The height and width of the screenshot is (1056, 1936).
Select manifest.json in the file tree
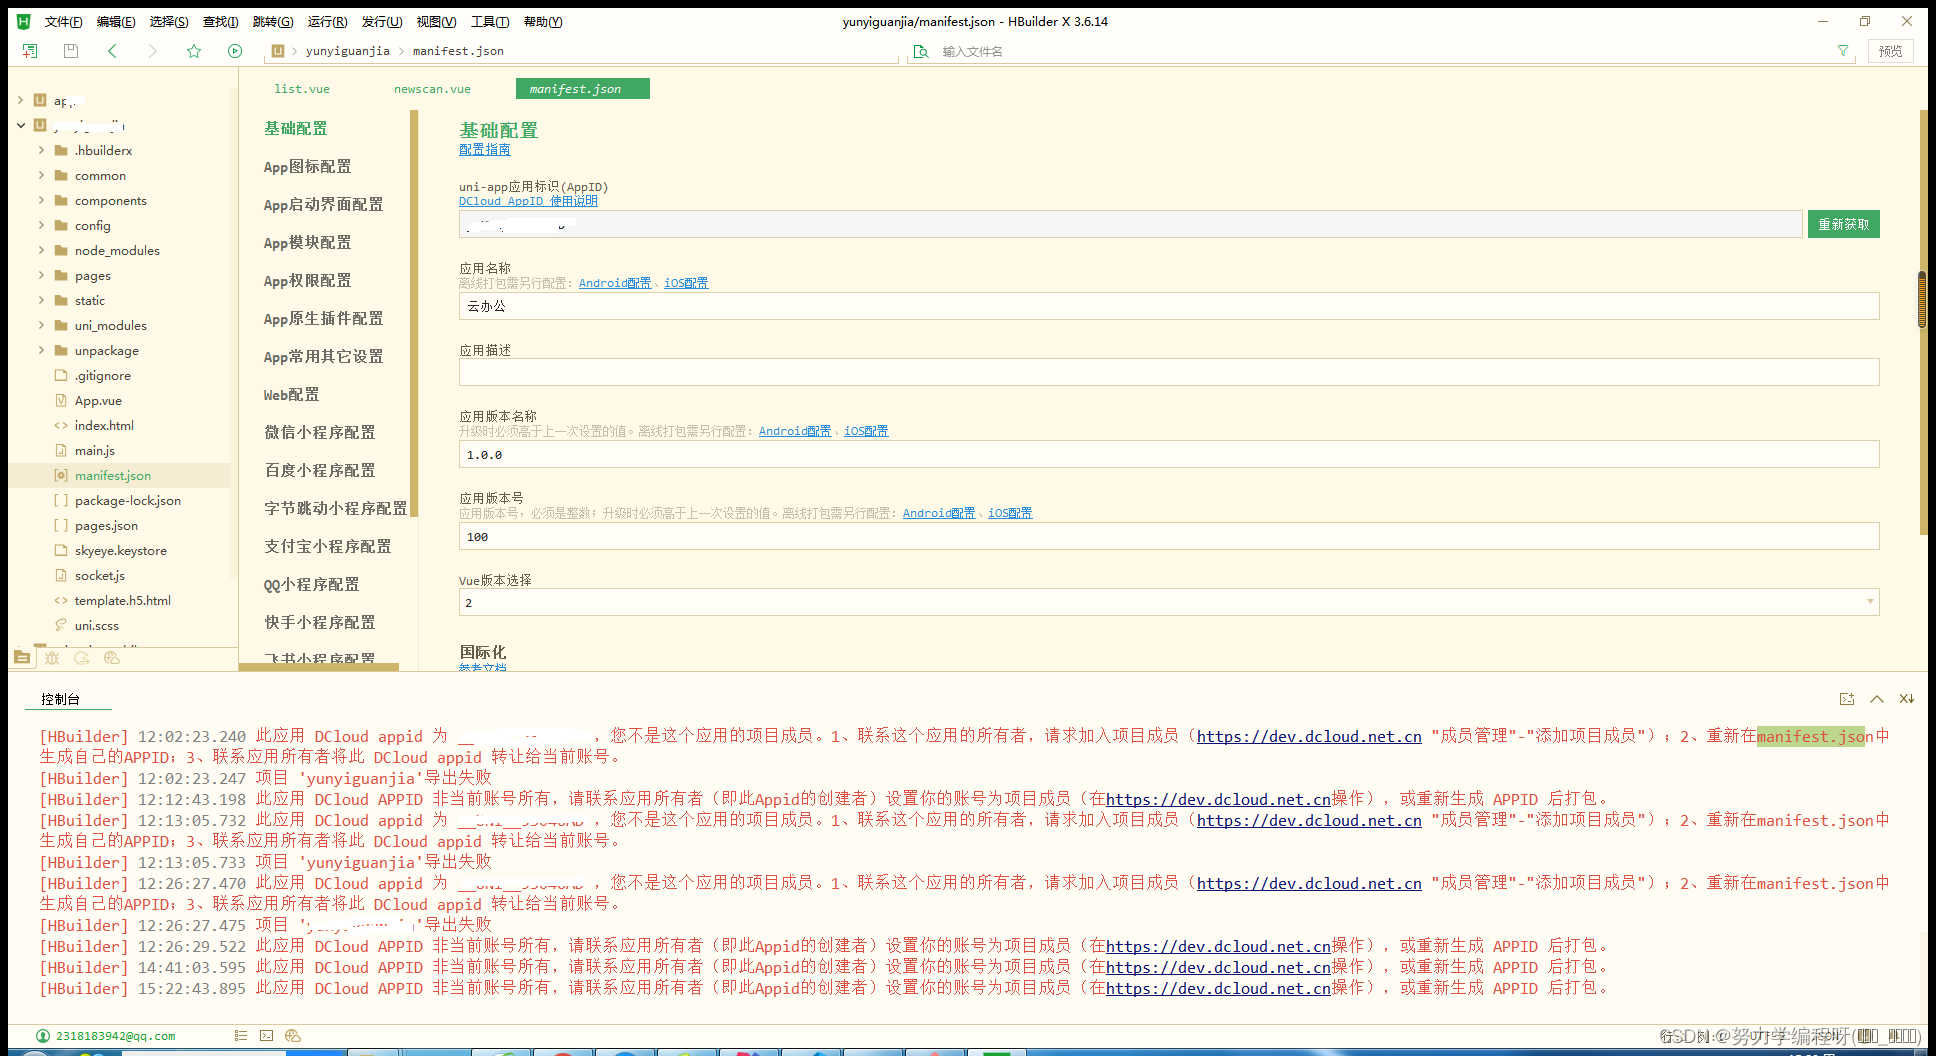(113, 475)
